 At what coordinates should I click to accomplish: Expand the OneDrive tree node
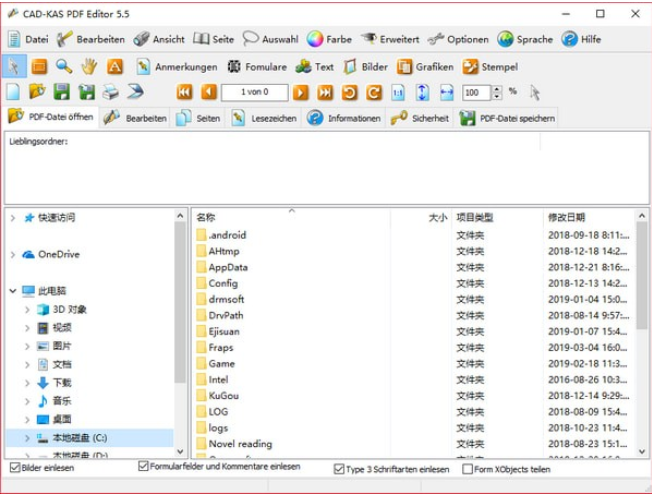(13, 255)
